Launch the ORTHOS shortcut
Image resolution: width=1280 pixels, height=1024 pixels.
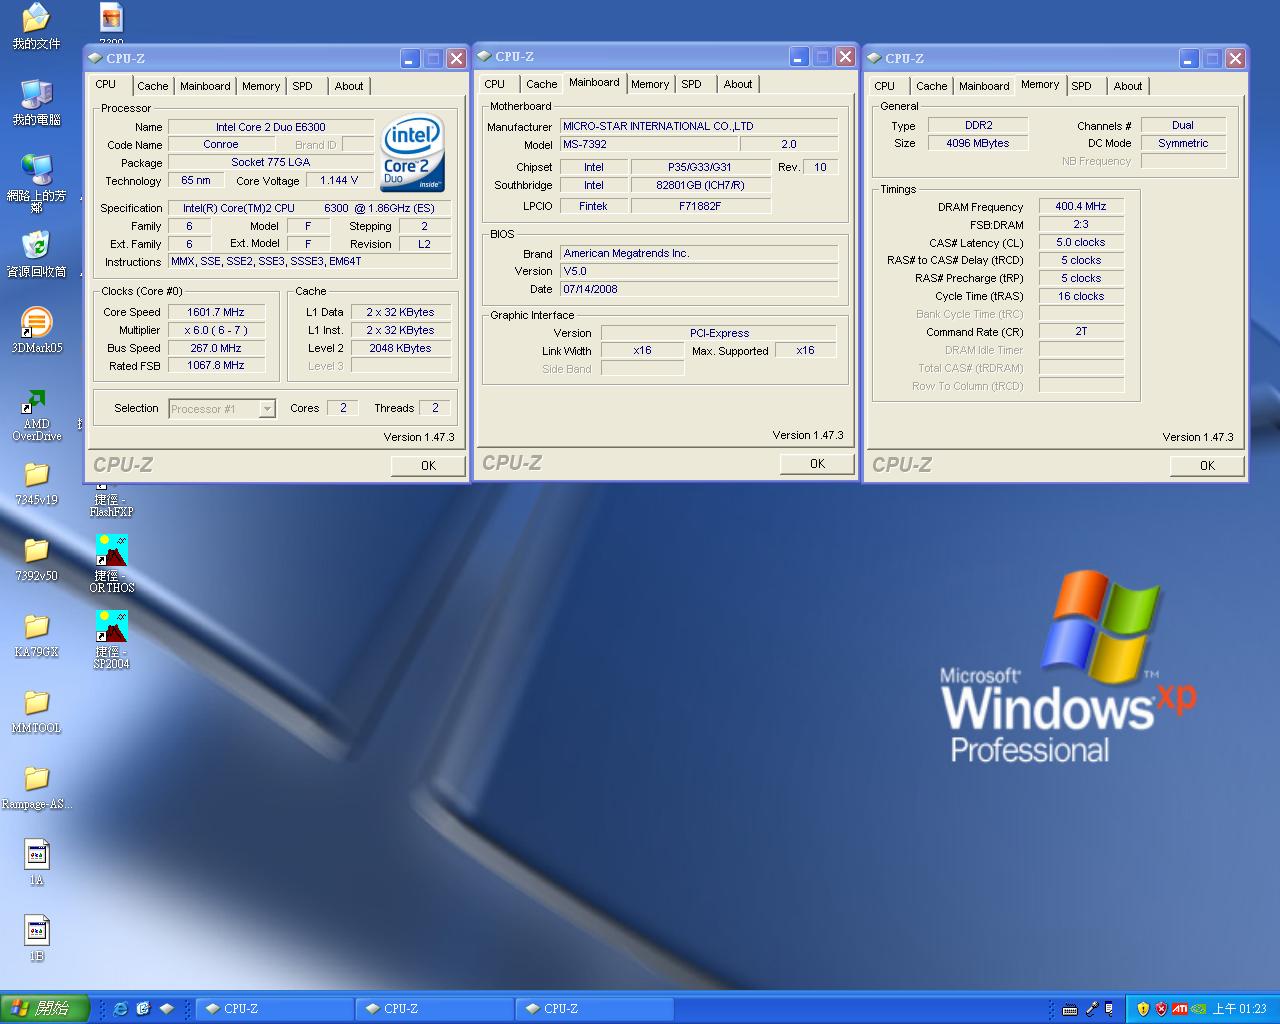point(111,563)
